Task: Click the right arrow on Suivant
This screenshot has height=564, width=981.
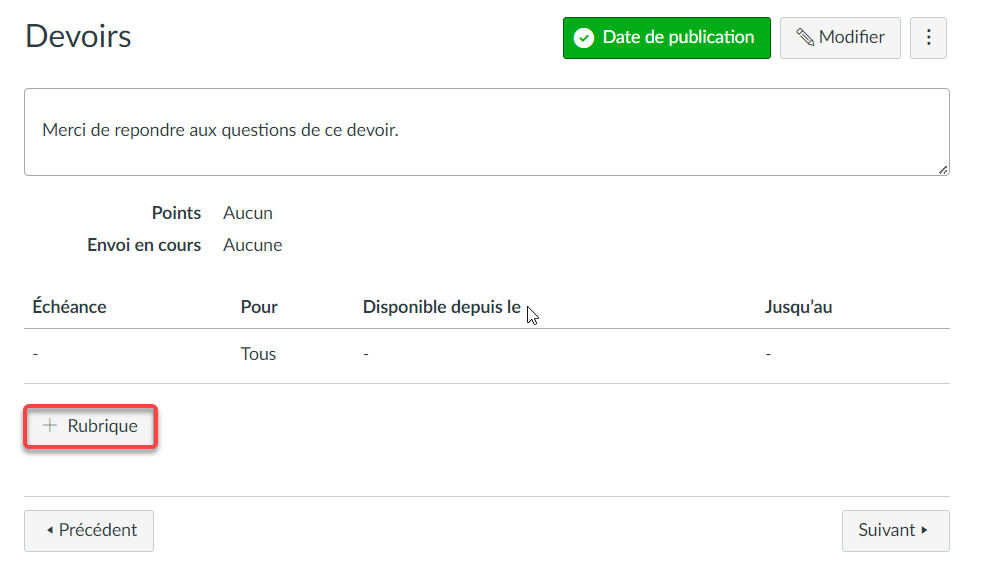Action: (924, 530)
